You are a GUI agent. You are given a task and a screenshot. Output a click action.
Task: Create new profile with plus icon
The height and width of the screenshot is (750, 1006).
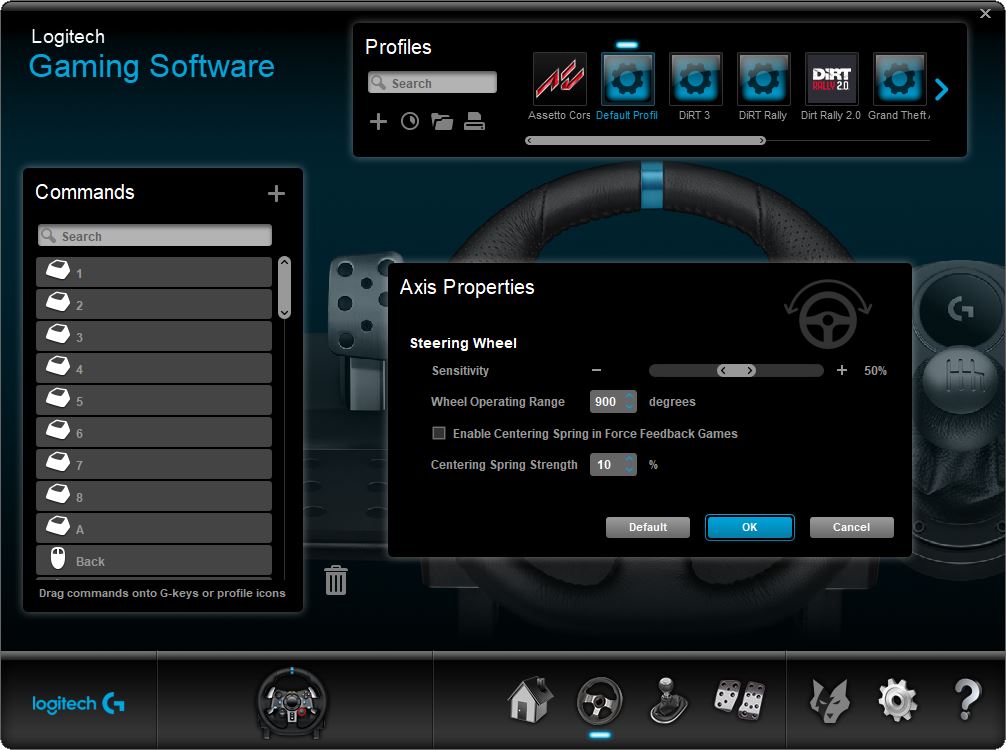click(379, 121)
